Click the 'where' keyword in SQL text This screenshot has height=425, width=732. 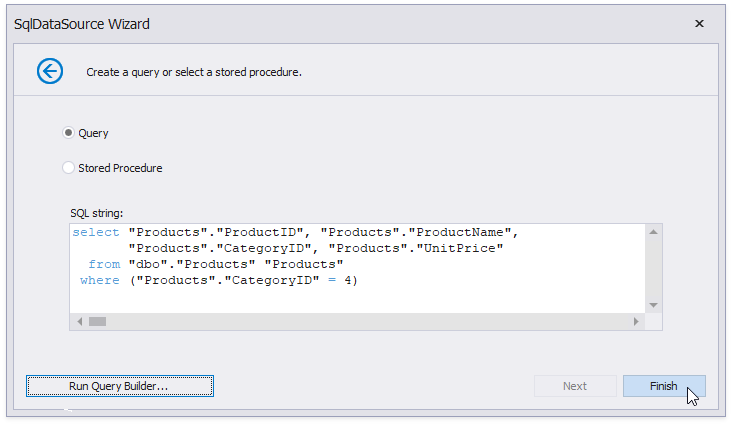tap(100, 280)
